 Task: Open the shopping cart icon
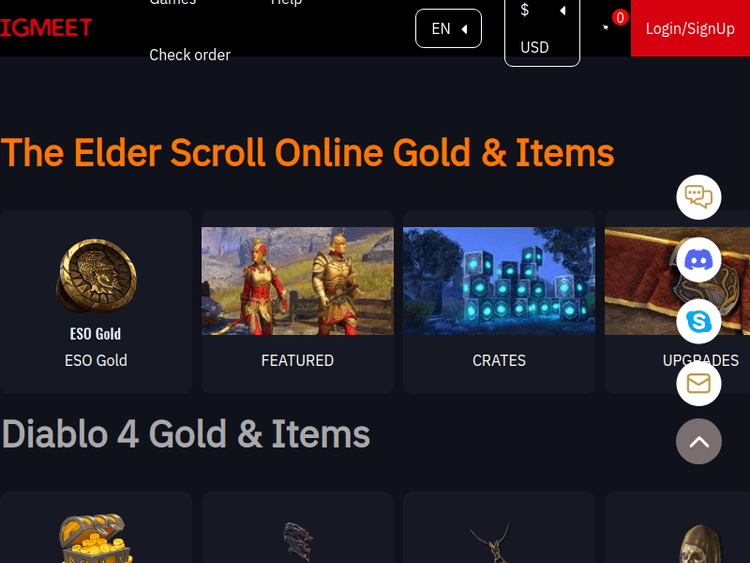pyautogui.click(x=606, y=28)
